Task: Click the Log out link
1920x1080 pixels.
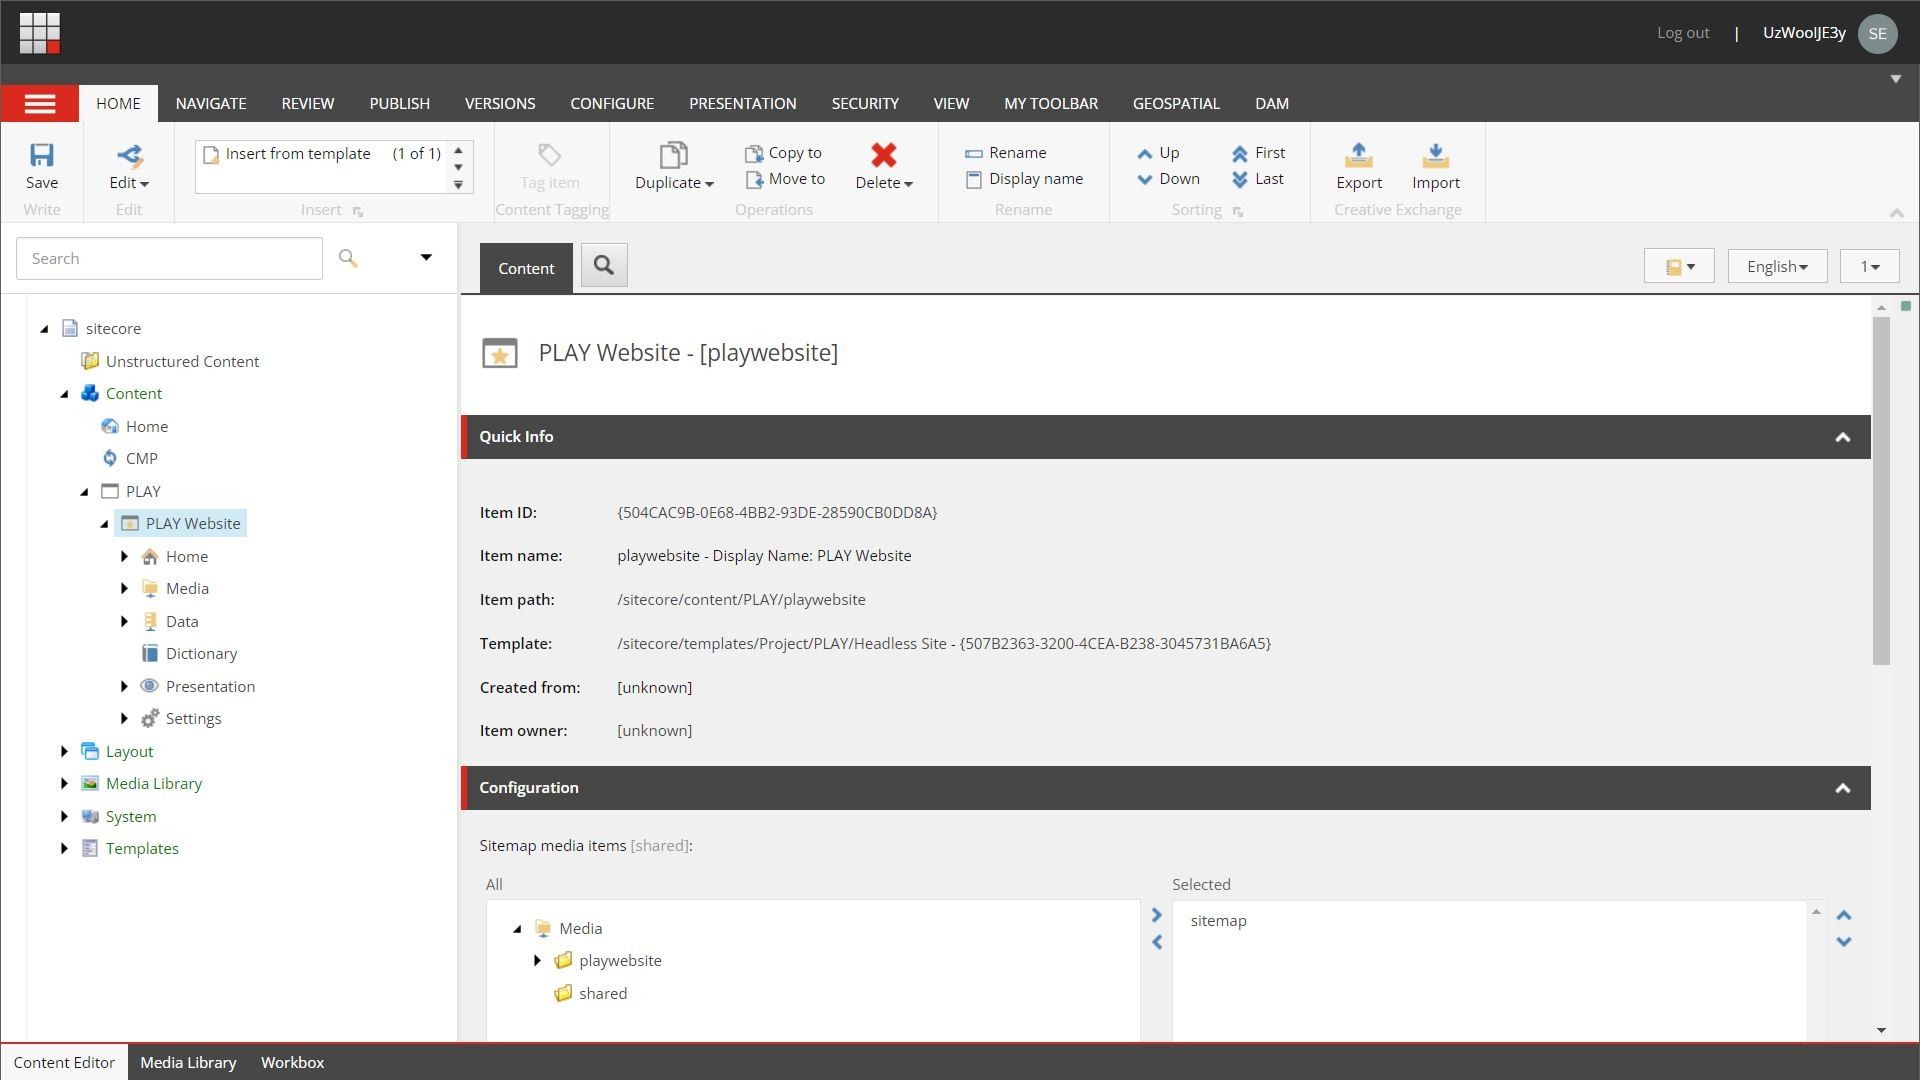Action: coord(1683,33)
